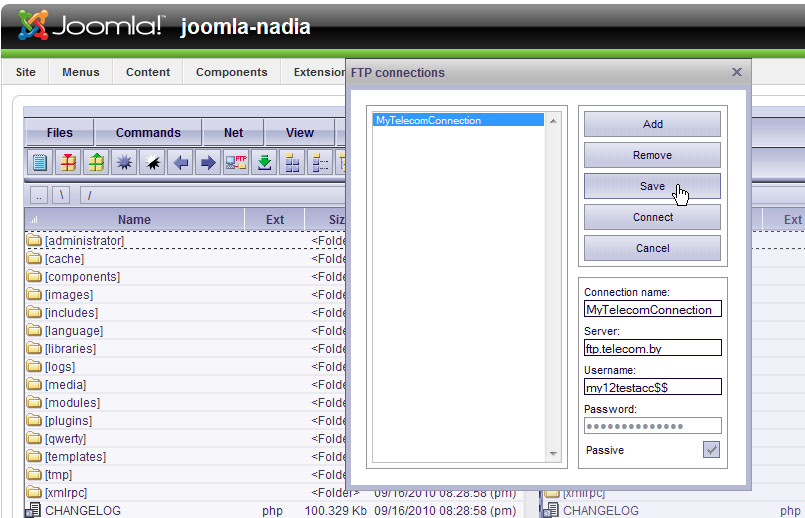Click the [libraries] folder icon

coord(34,348)
